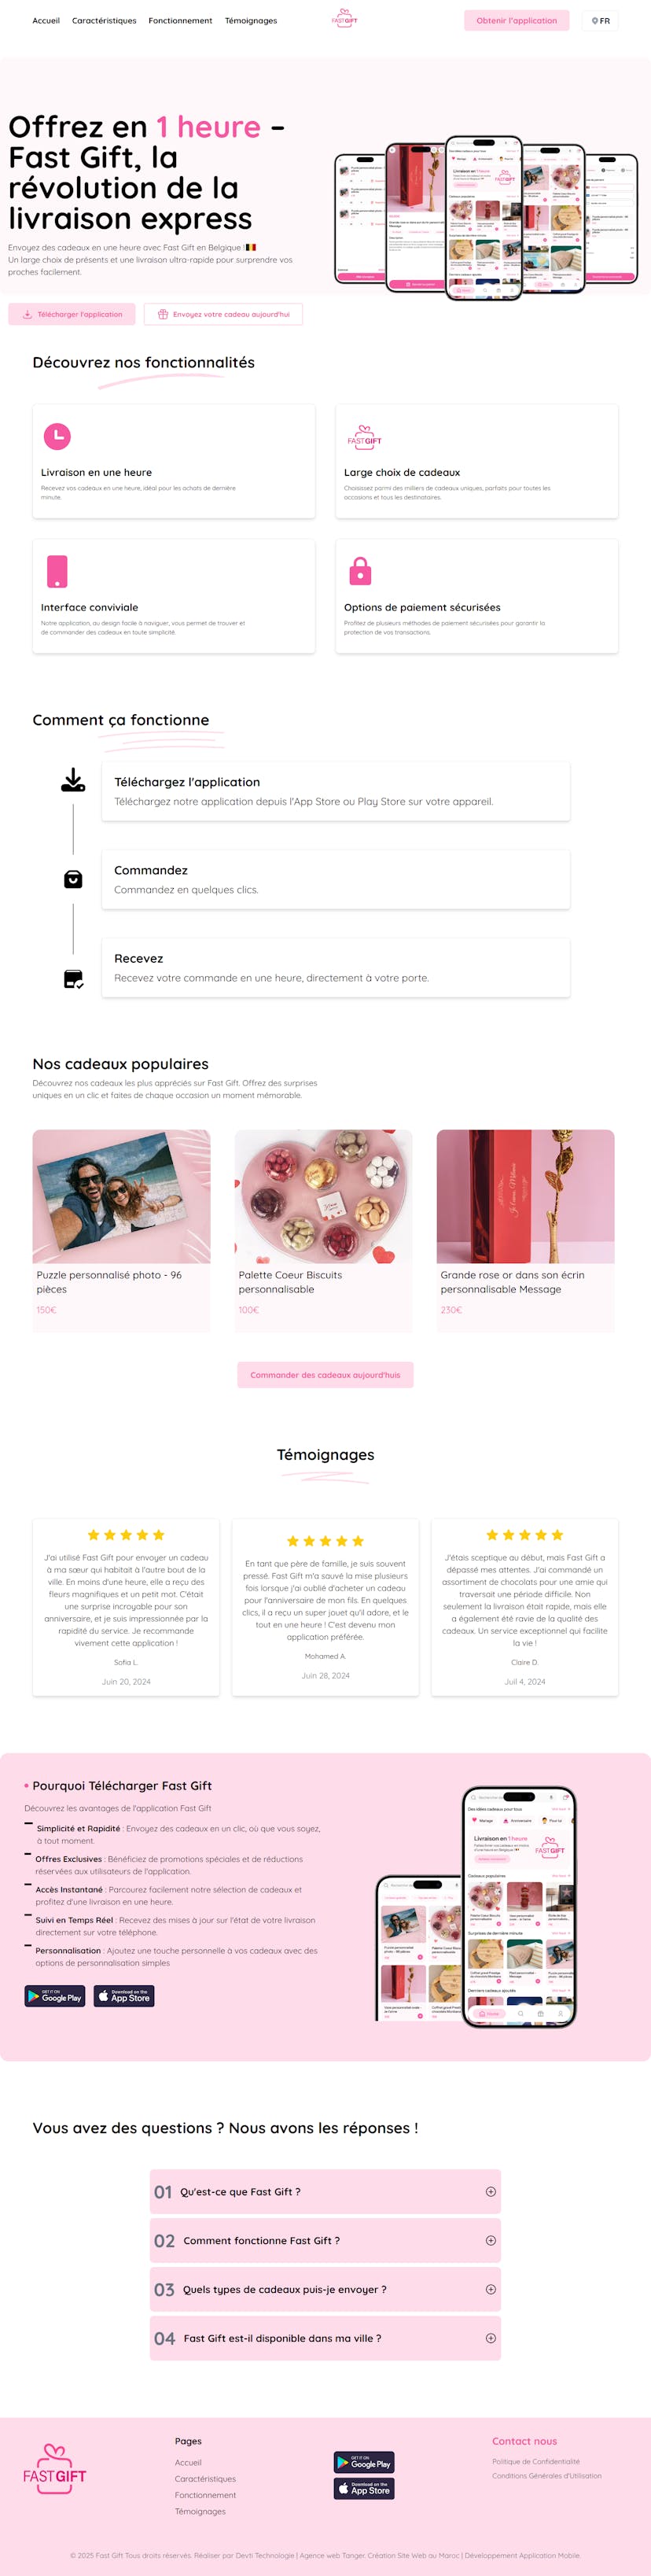Open the FR language selector

(x=600, y=20)
